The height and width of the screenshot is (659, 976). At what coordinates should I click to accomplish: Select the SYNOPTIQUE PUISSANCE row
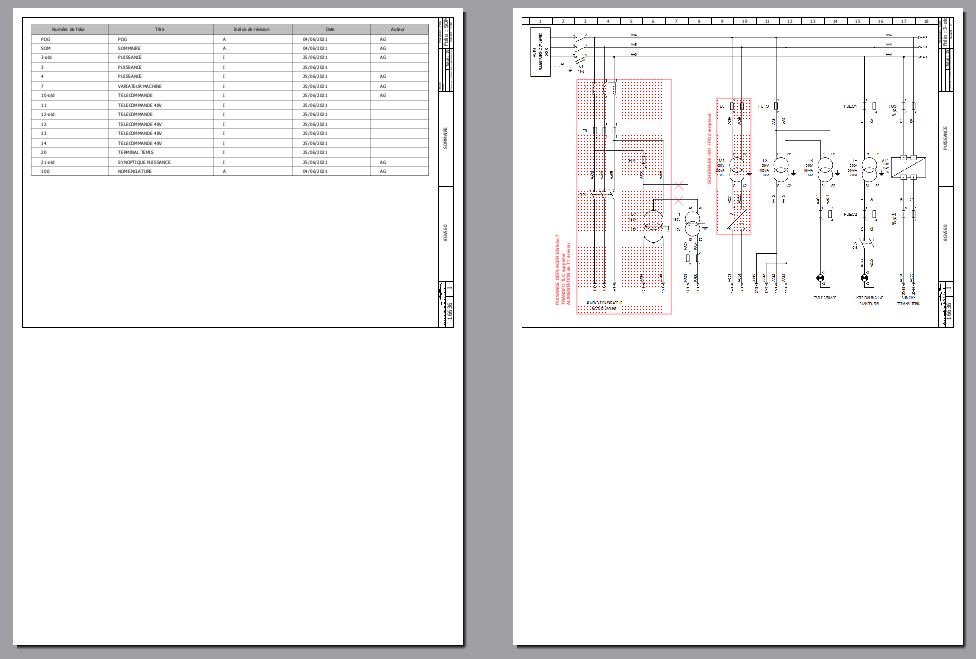230,162
